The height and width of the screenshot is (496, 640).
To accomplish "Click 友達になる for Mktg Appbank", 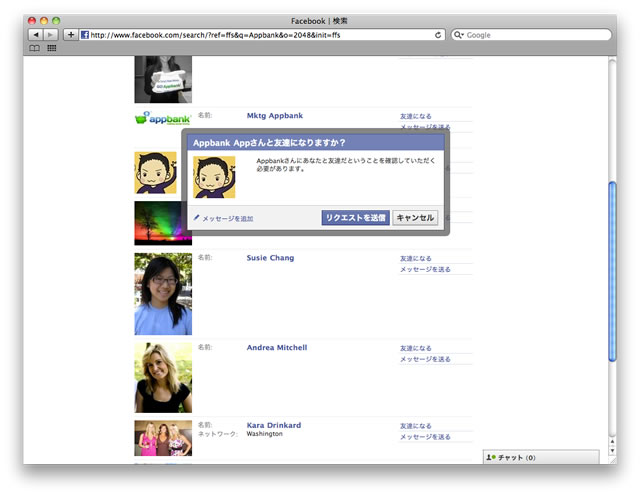I will pyautogui.click(x=416, y=116).
